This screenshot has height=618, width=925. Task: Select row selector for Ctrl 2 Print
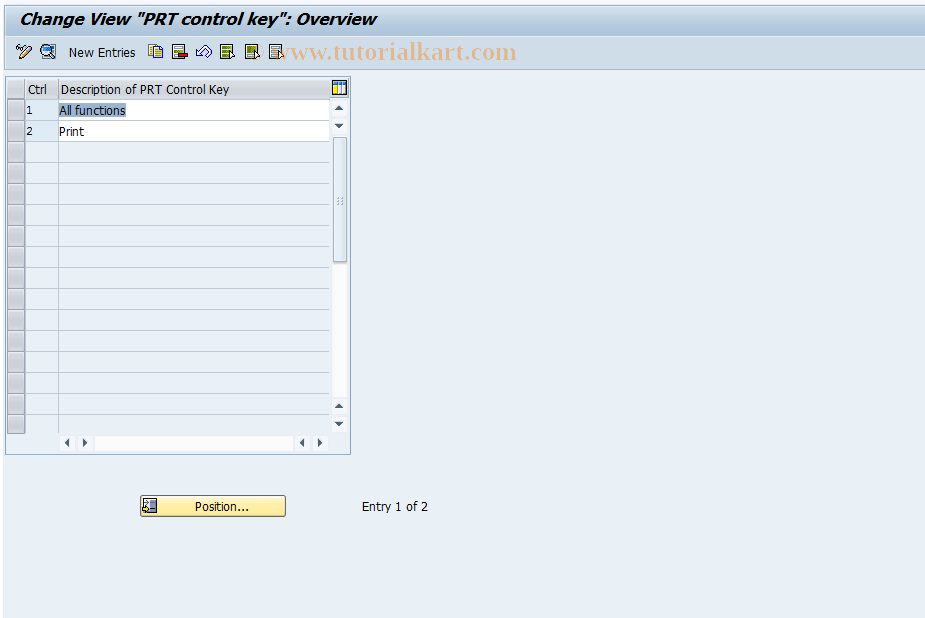tap(16, 131)
